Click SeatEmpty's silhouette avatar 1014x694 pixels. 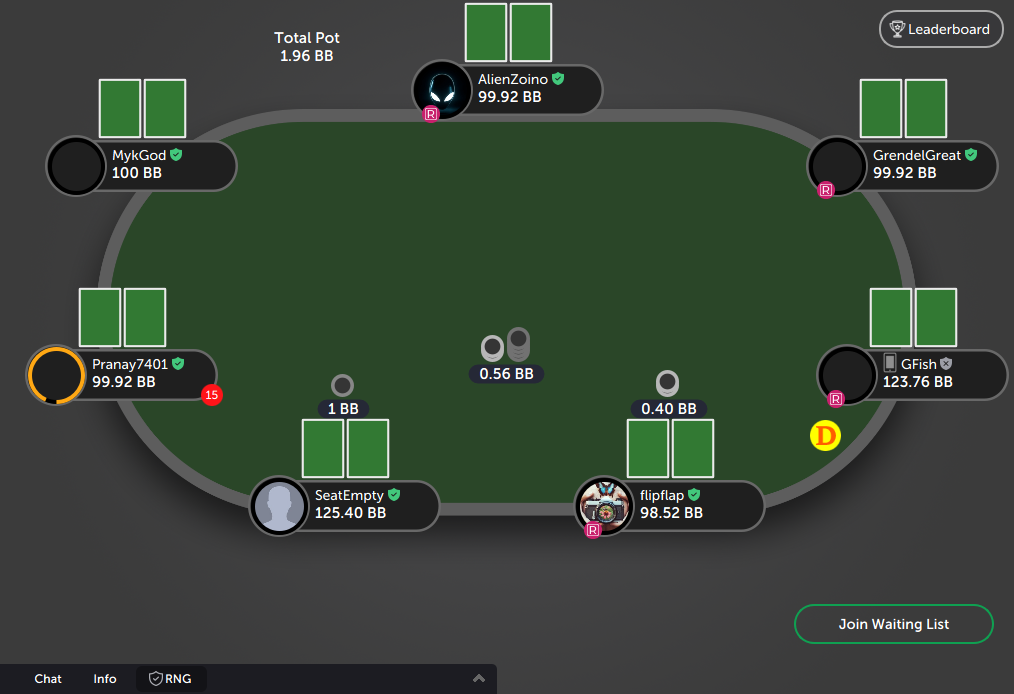[279, 506]
